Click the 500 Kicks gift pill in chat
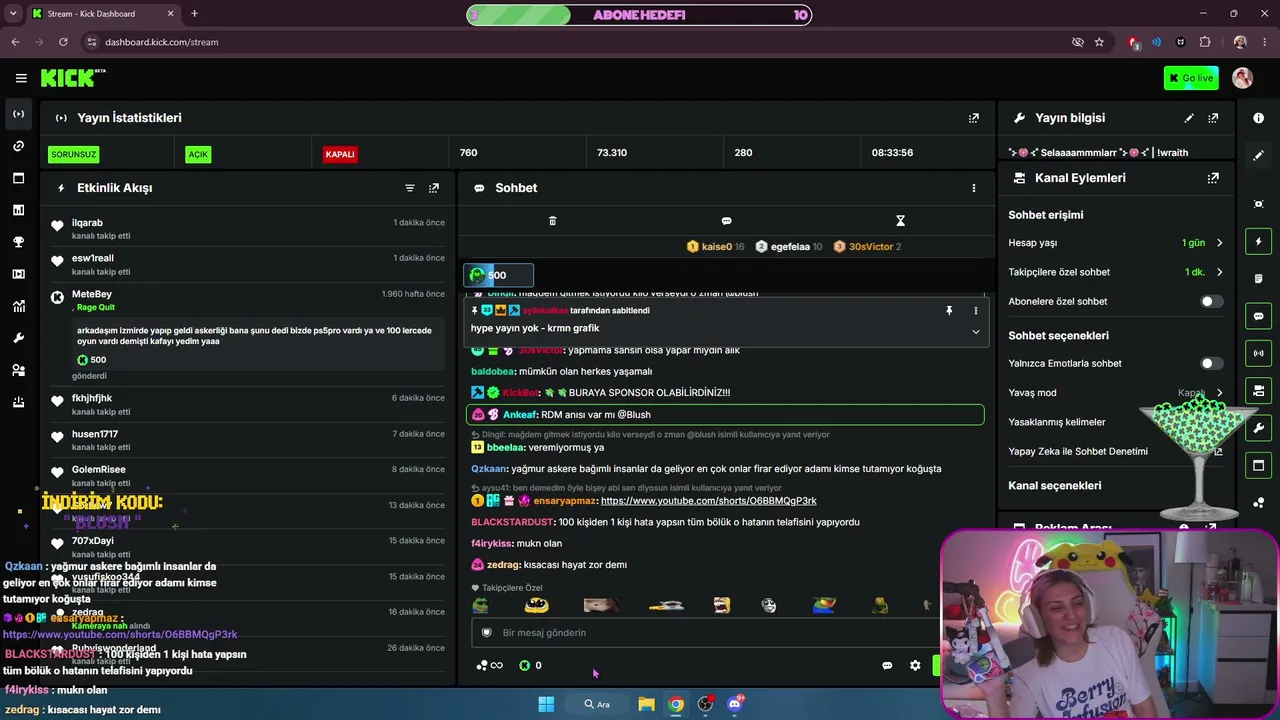The image size is (1280, 720). point(498,275)
